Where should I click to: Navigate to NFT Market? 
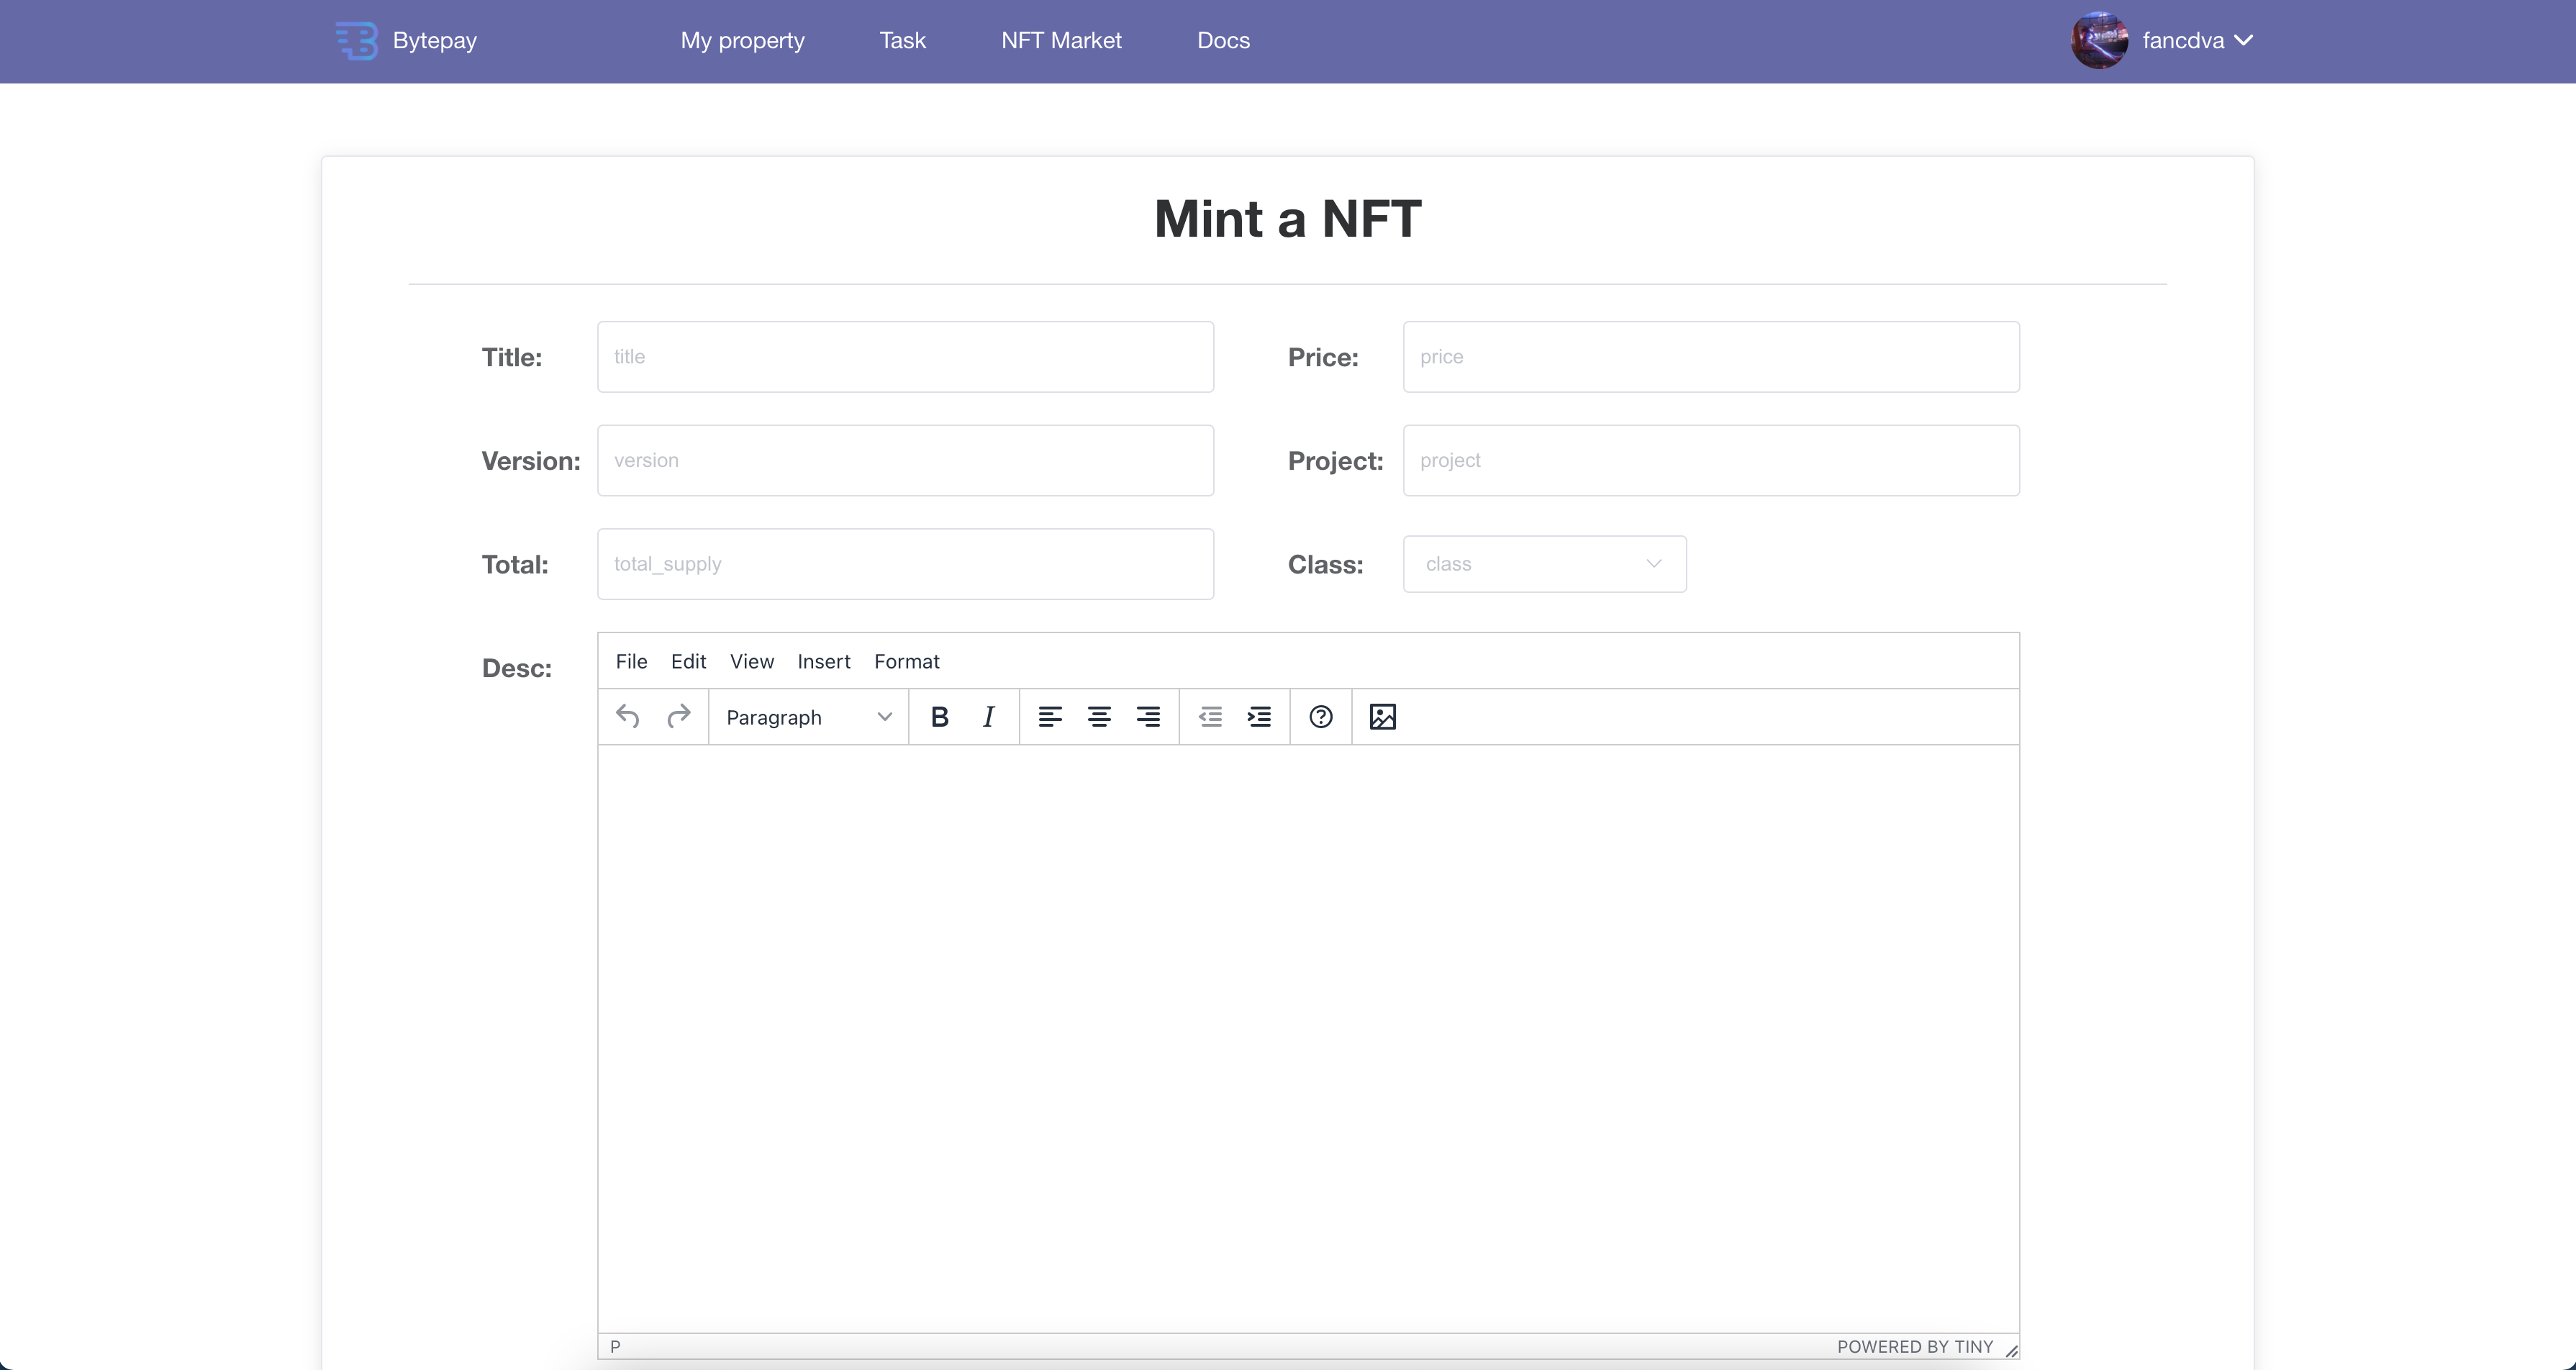click(1062, 41)
